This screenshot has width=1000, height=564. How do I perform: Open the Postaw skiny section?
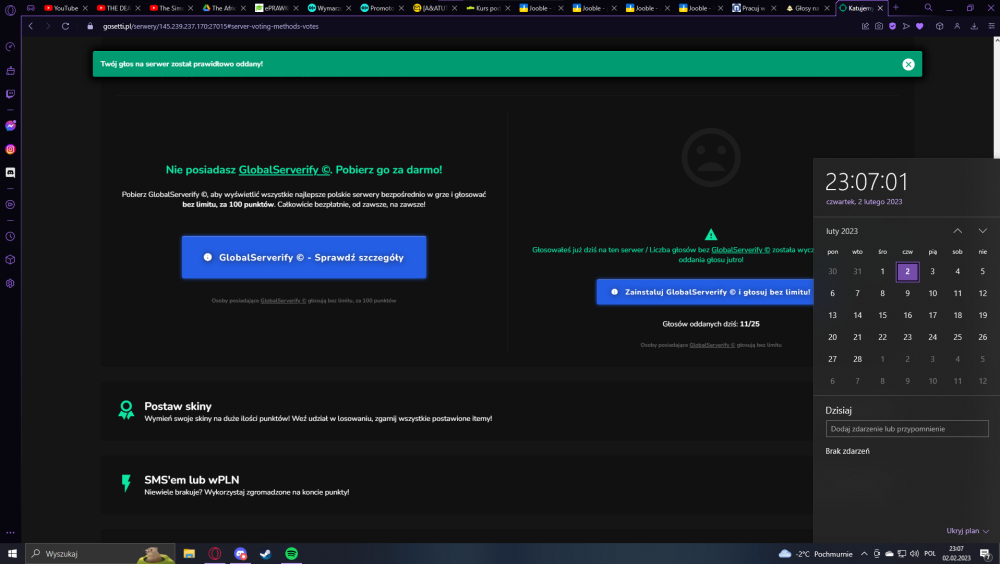[x=456, y=412]
